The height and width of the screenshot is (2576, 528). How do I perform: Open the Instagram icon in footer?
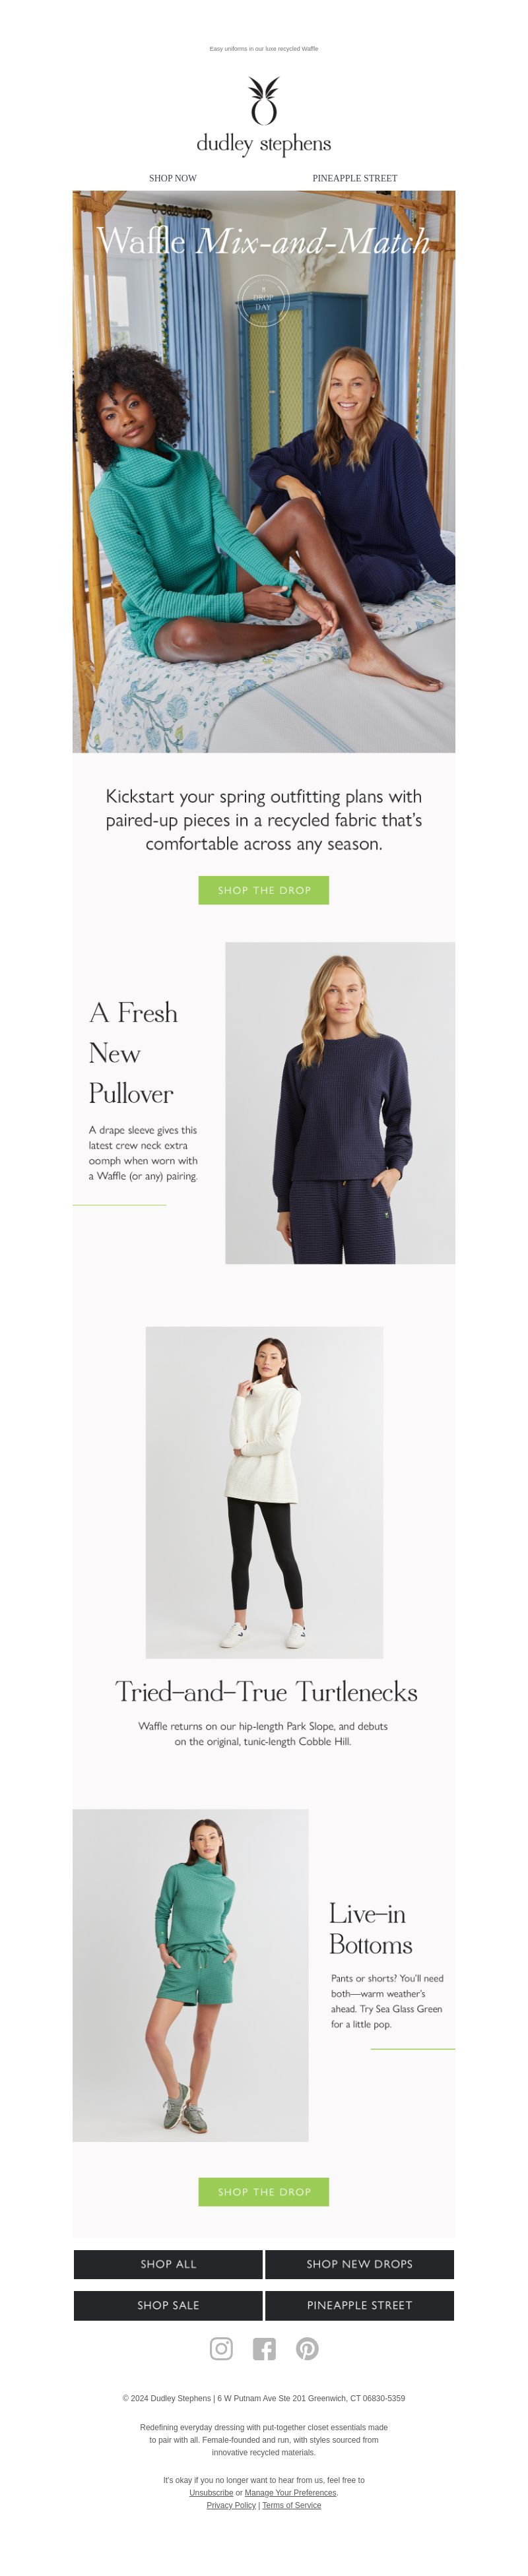point(221,2348)
